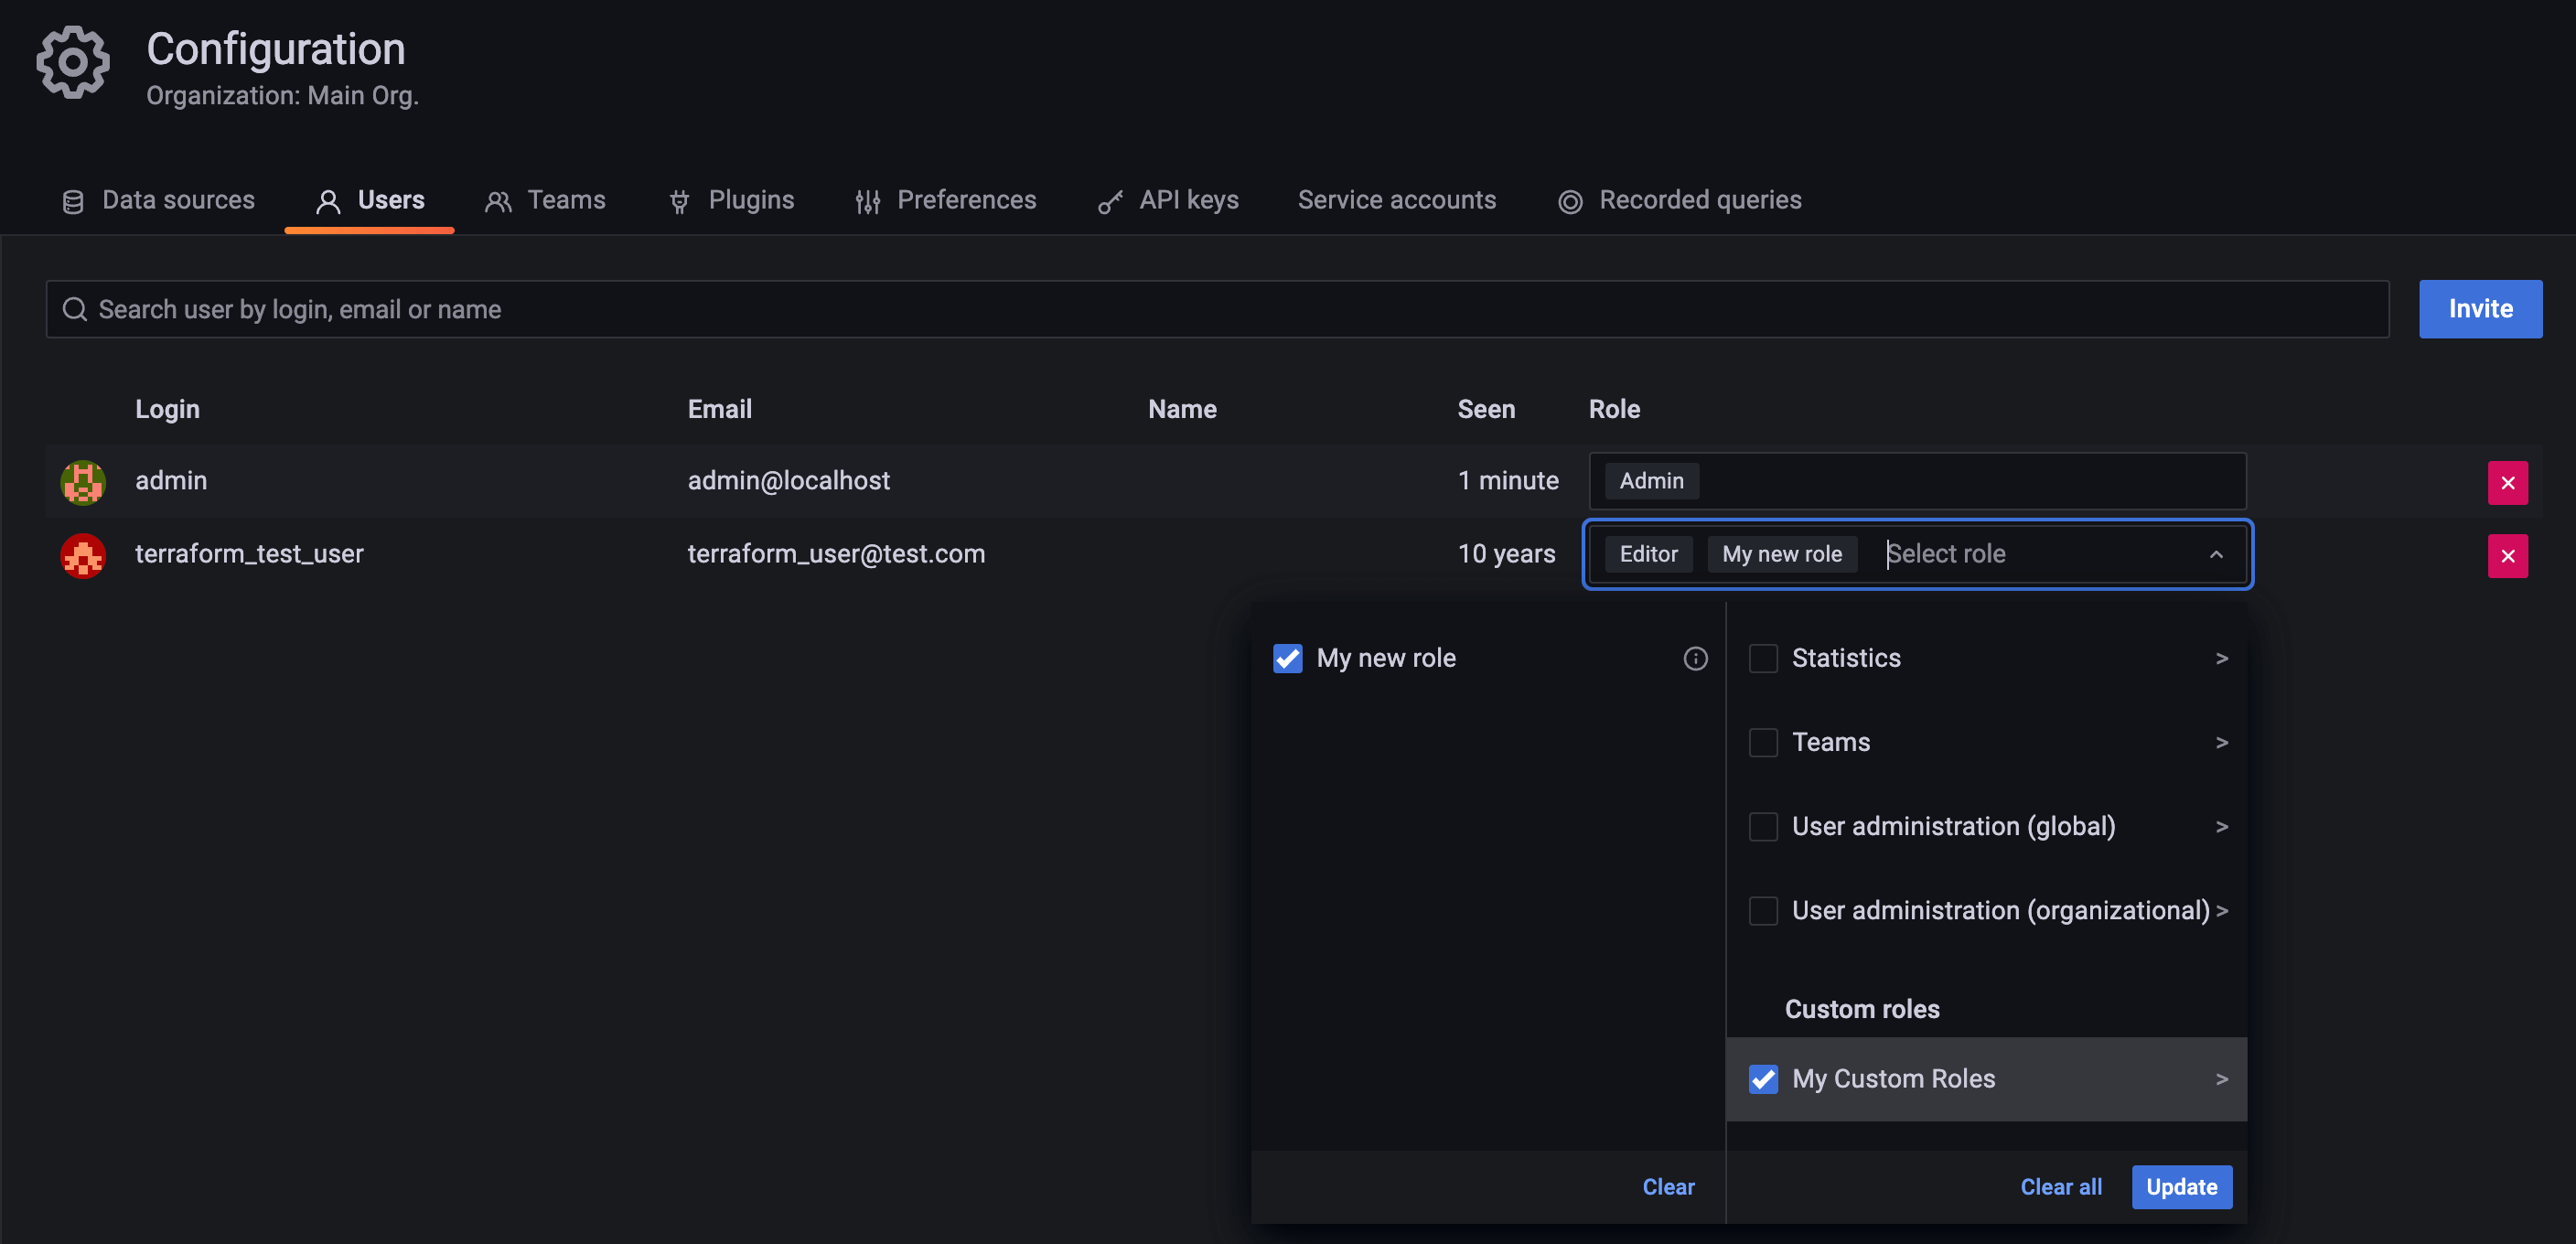The width and height of the screenshot is (2576, 1244).
Task: Open the Service accounts tab
Action: pyautogui.click(x=1396, y=200)
